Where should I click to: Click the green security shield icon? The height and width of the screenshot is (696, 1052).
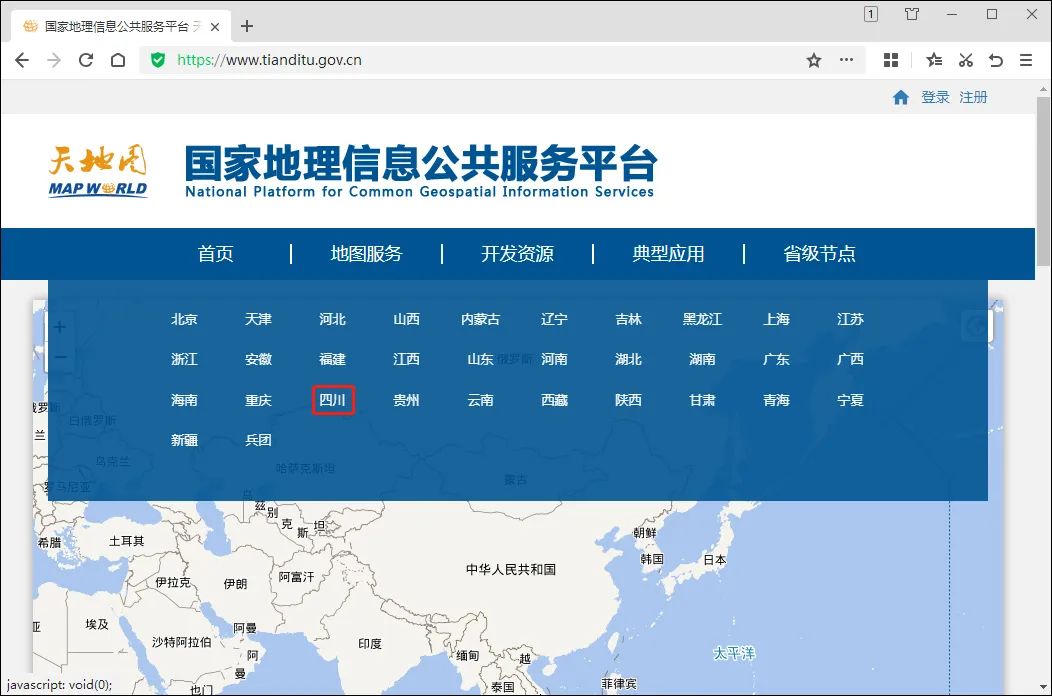158,60
